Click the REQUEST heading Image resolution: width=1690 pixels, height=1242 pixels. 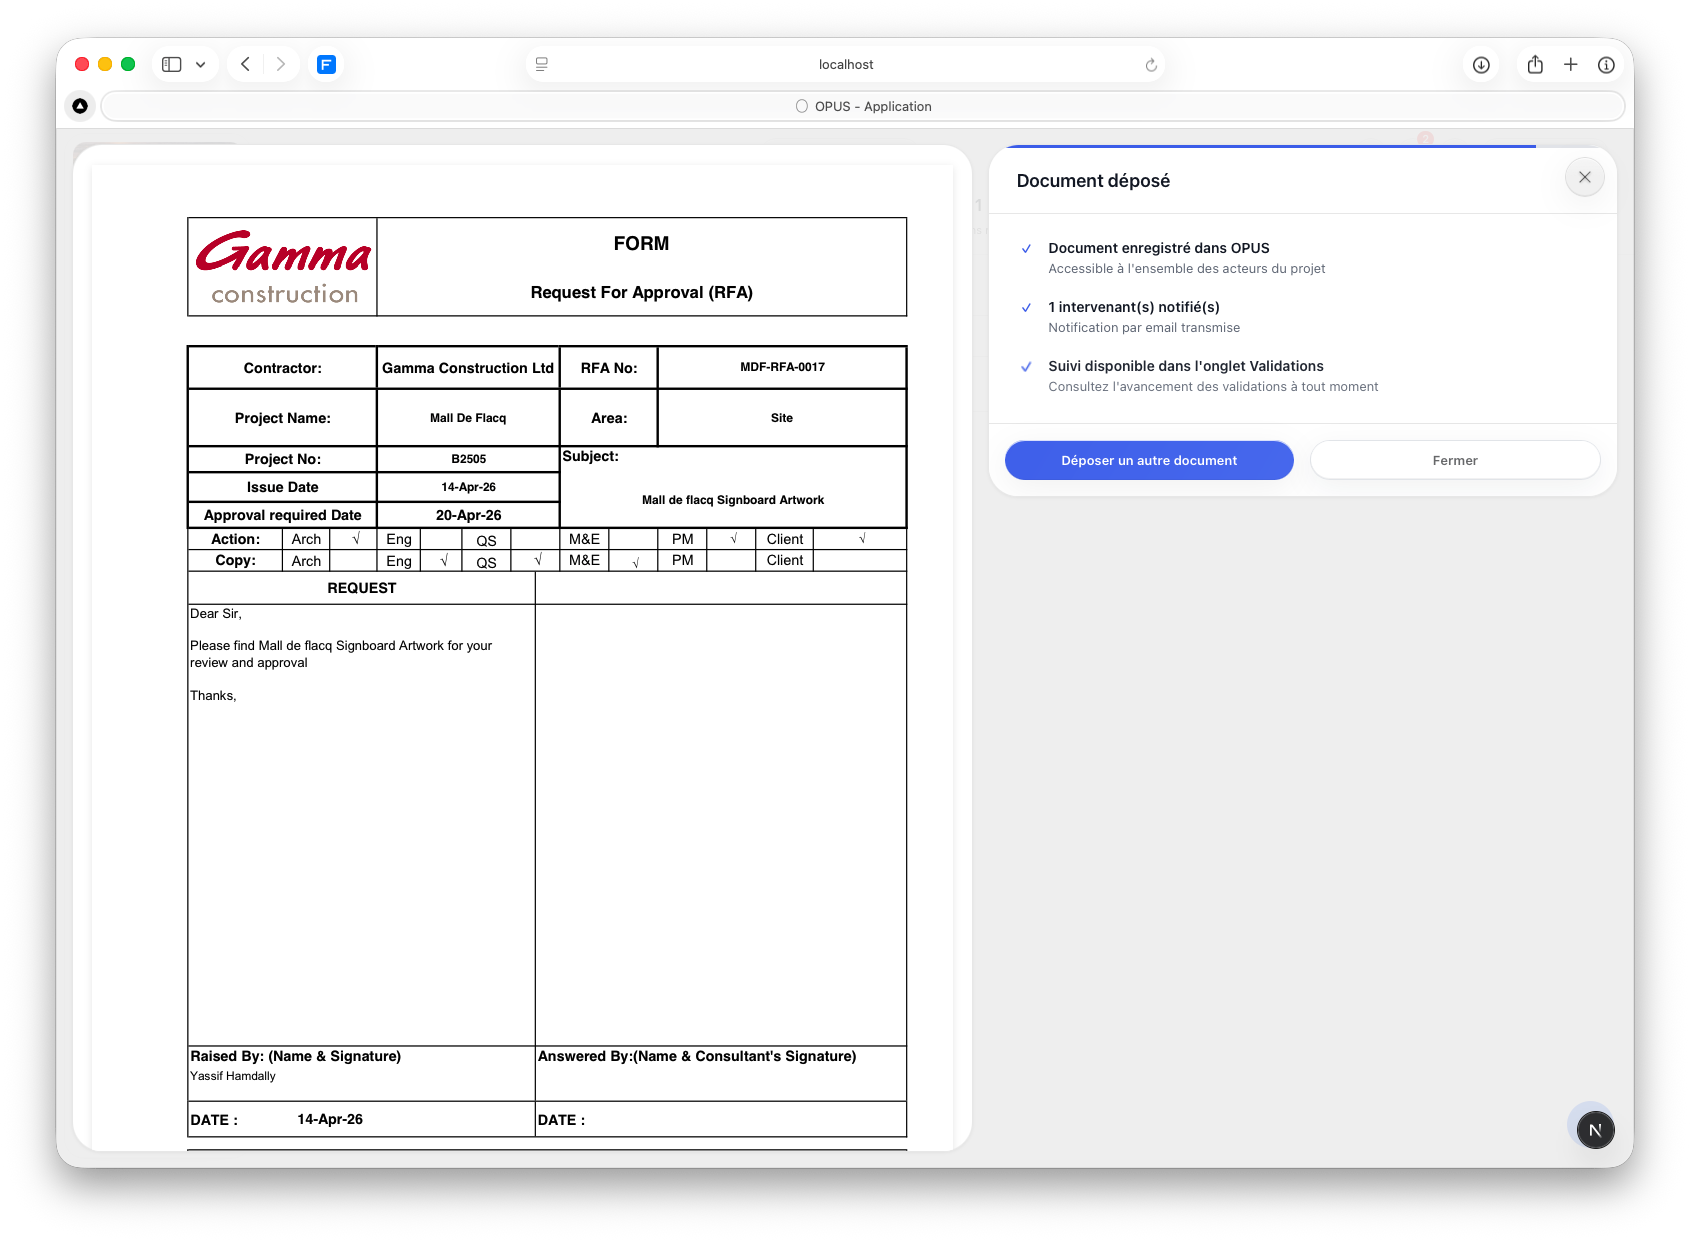coord(362,588)
